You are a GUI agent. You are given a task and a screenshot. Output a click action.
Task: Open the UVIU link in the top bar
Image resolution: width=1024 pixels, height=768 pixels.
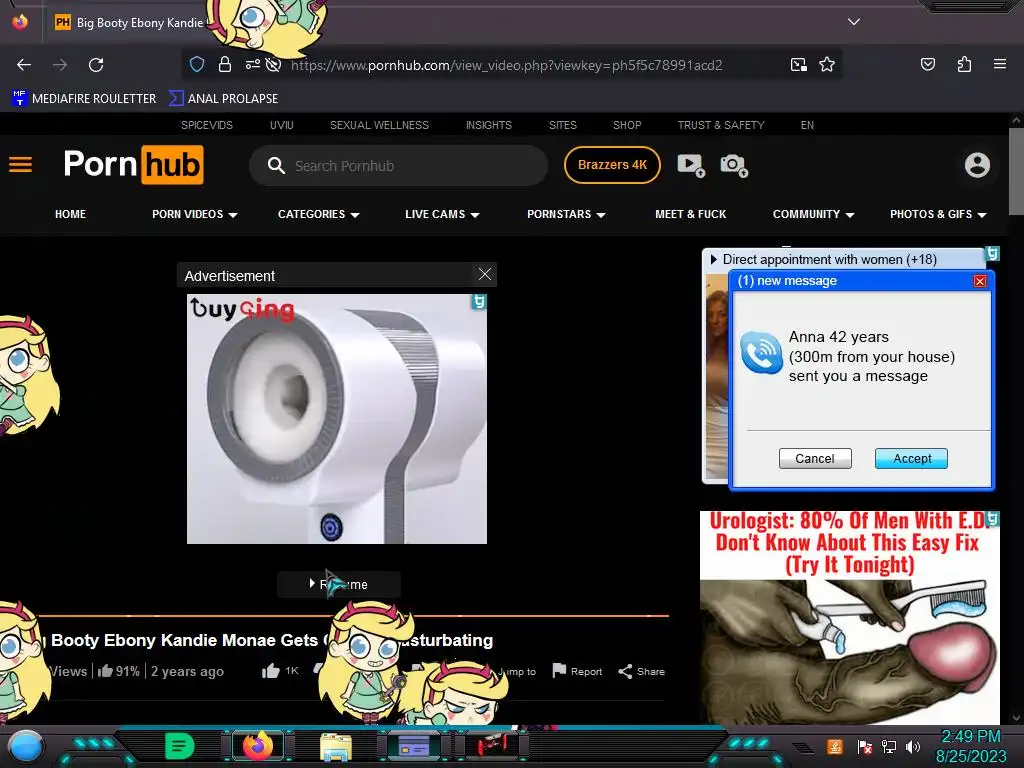(281, 125)
